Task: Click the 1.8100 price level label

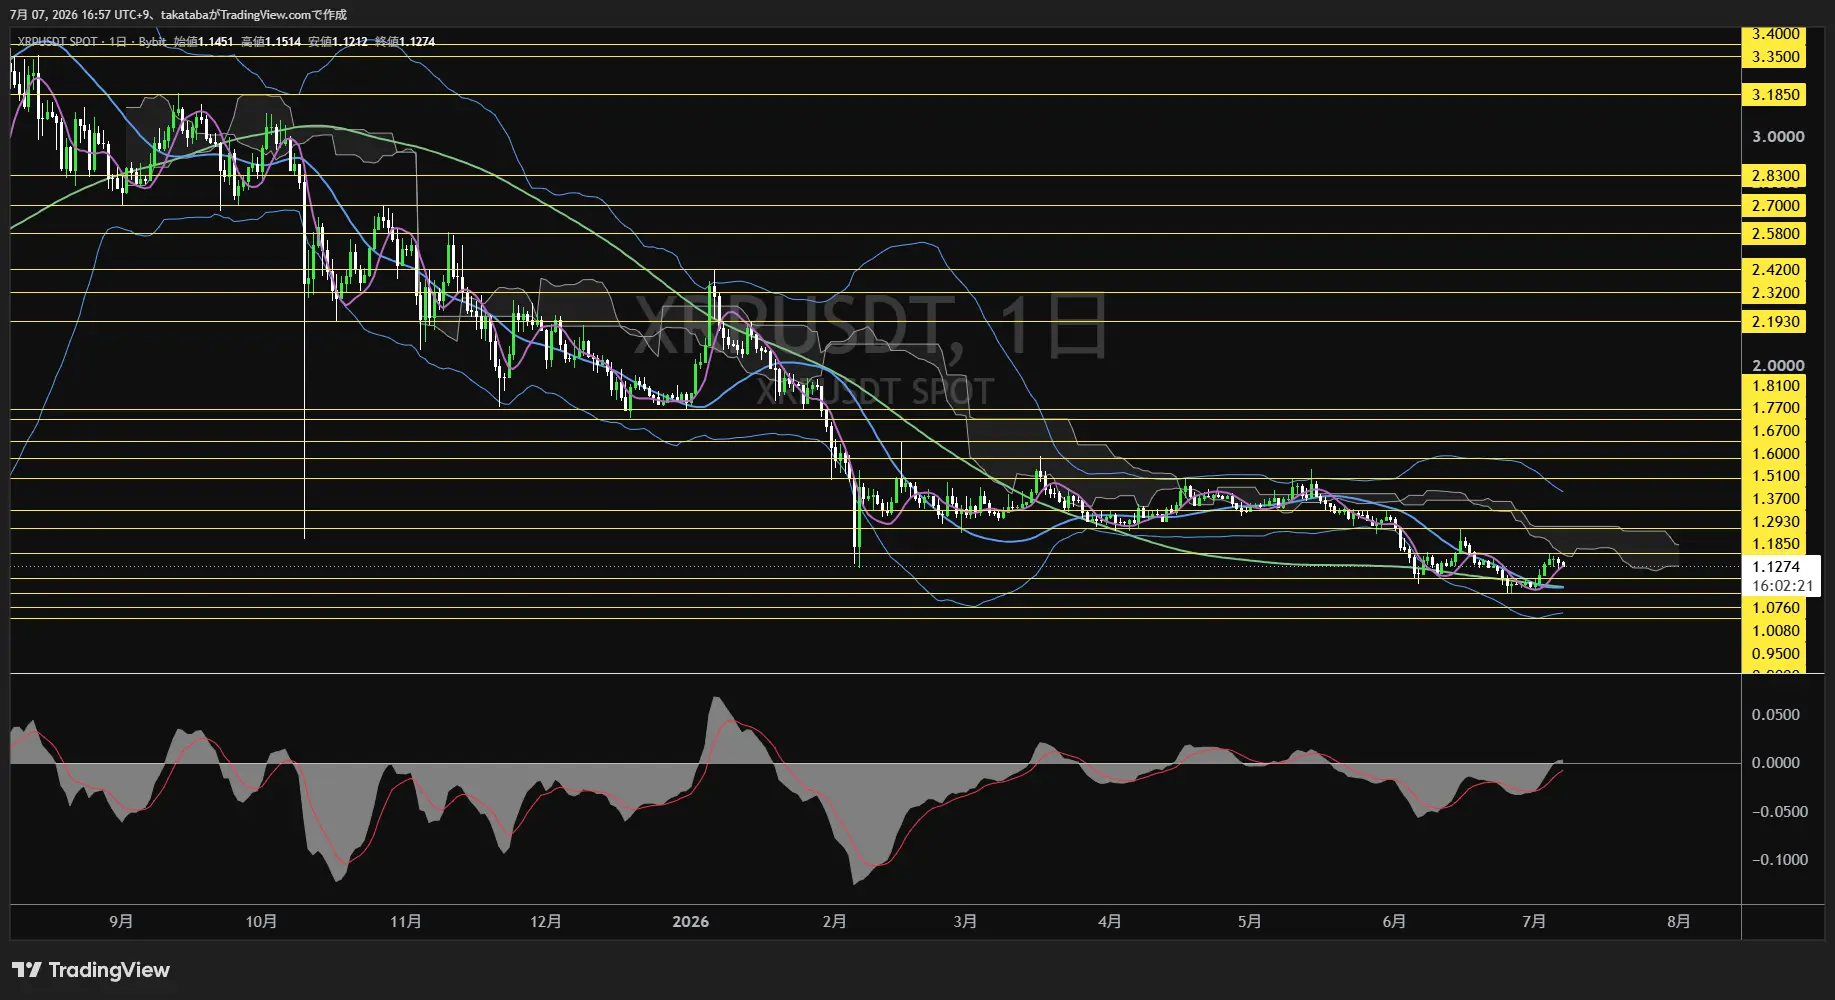Action: coord(1776,386)
